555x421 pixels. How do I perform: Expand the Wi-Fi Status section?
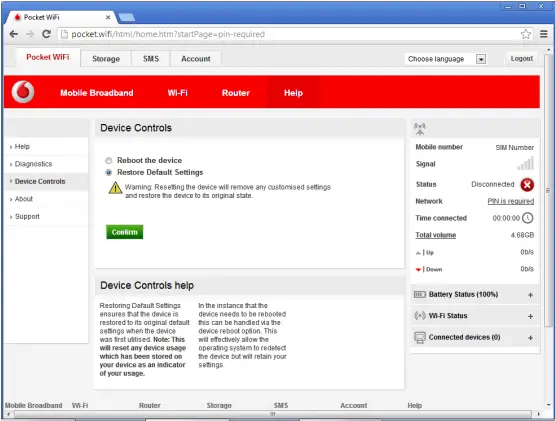(530, 316)
